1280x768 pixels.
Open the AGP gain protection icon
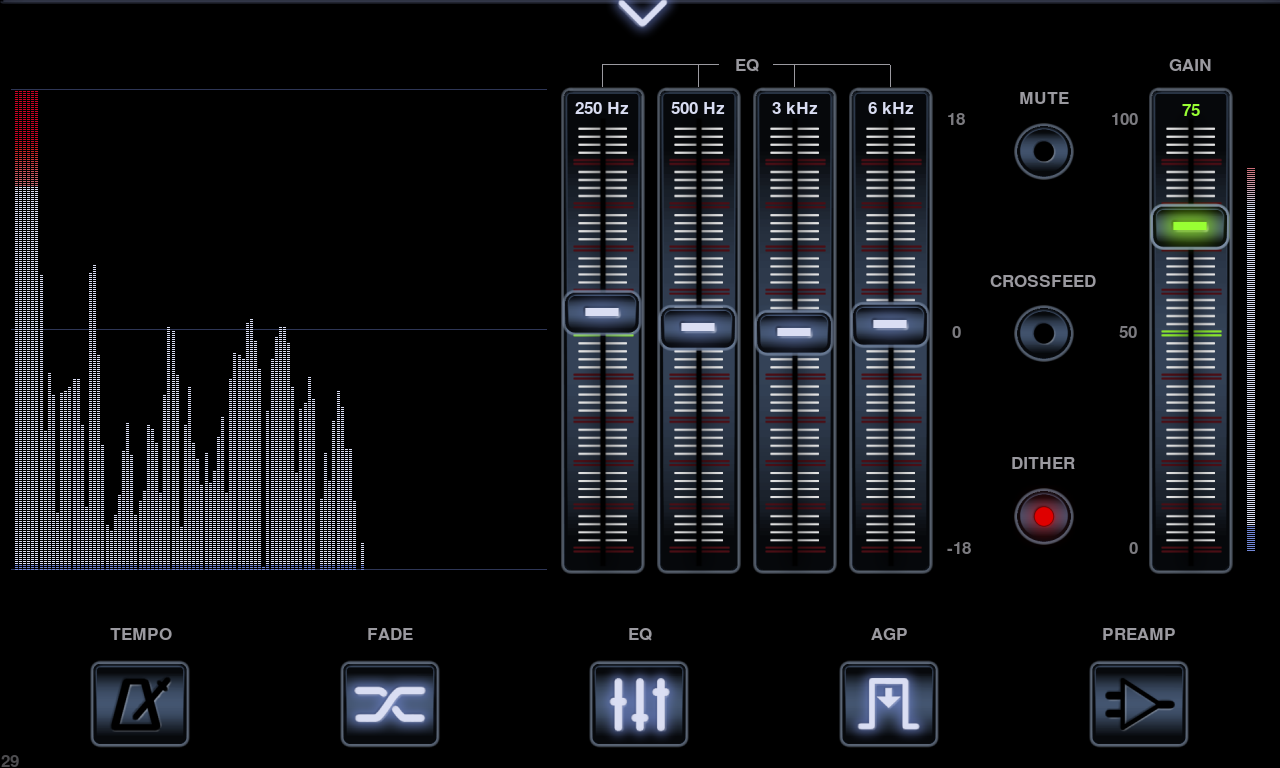(x=888, y=703)
